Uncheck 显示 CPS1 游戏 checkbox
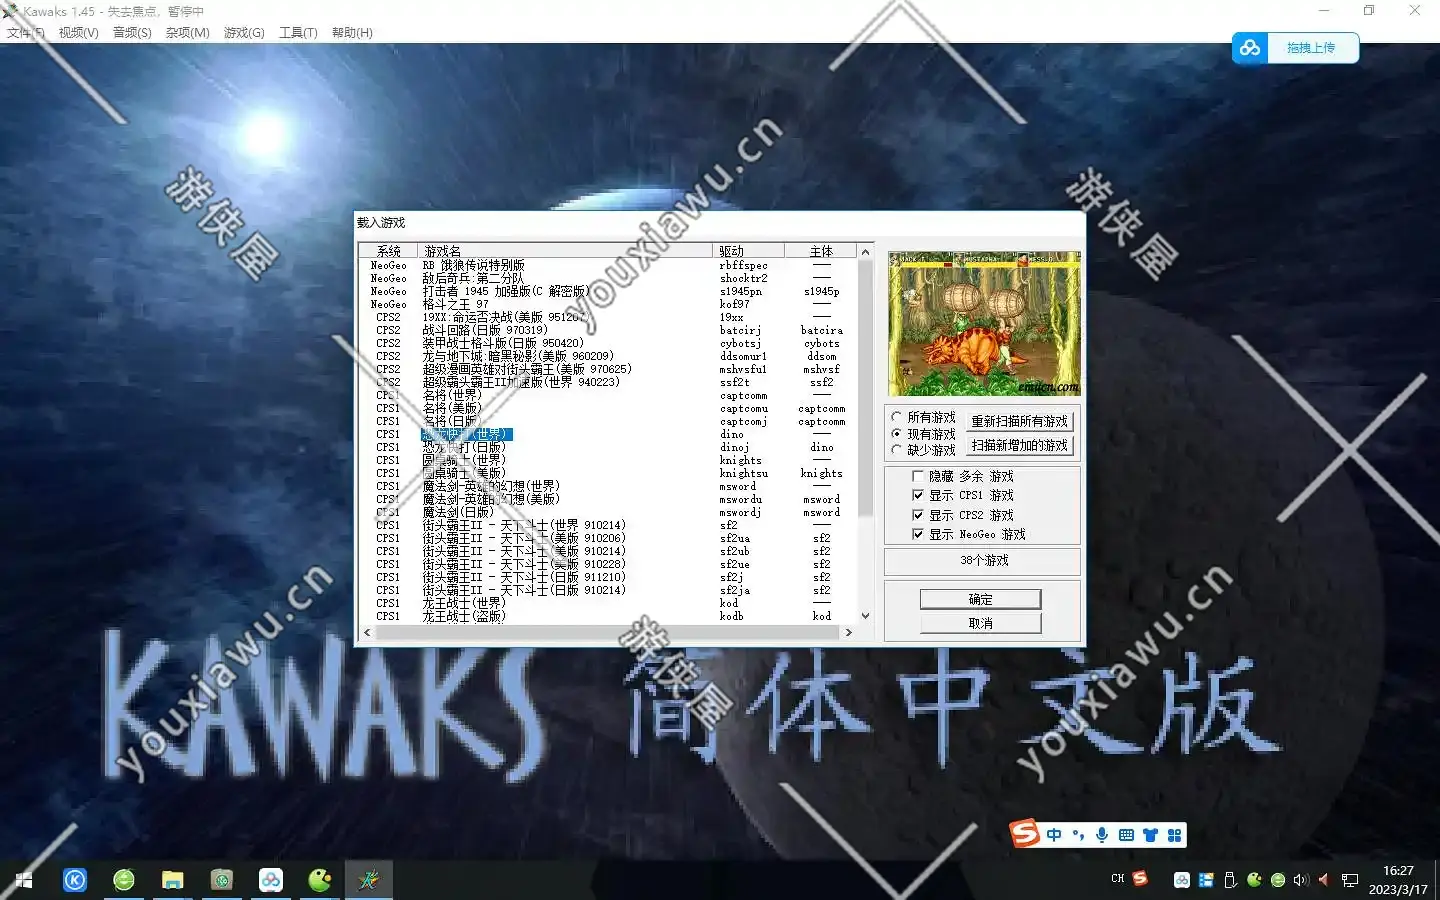This screenshot has width=1440, height=900. click(918, 496)
